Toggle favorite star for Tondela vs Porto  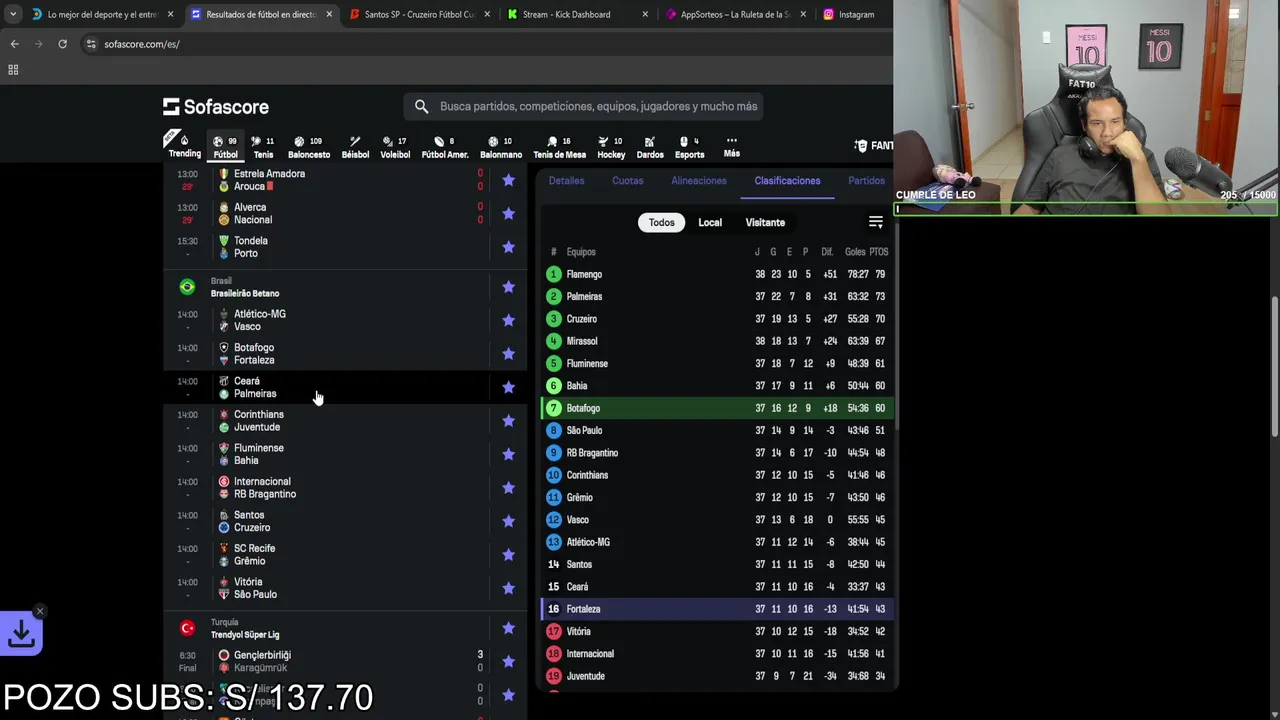(508, 247)
